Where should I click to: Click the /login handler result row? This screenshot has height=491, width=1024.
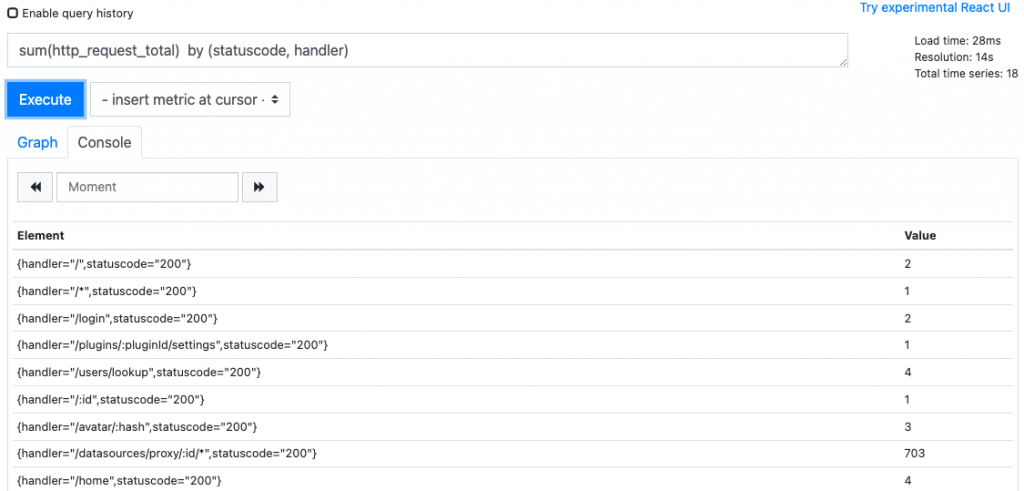(x=515, y=318)
